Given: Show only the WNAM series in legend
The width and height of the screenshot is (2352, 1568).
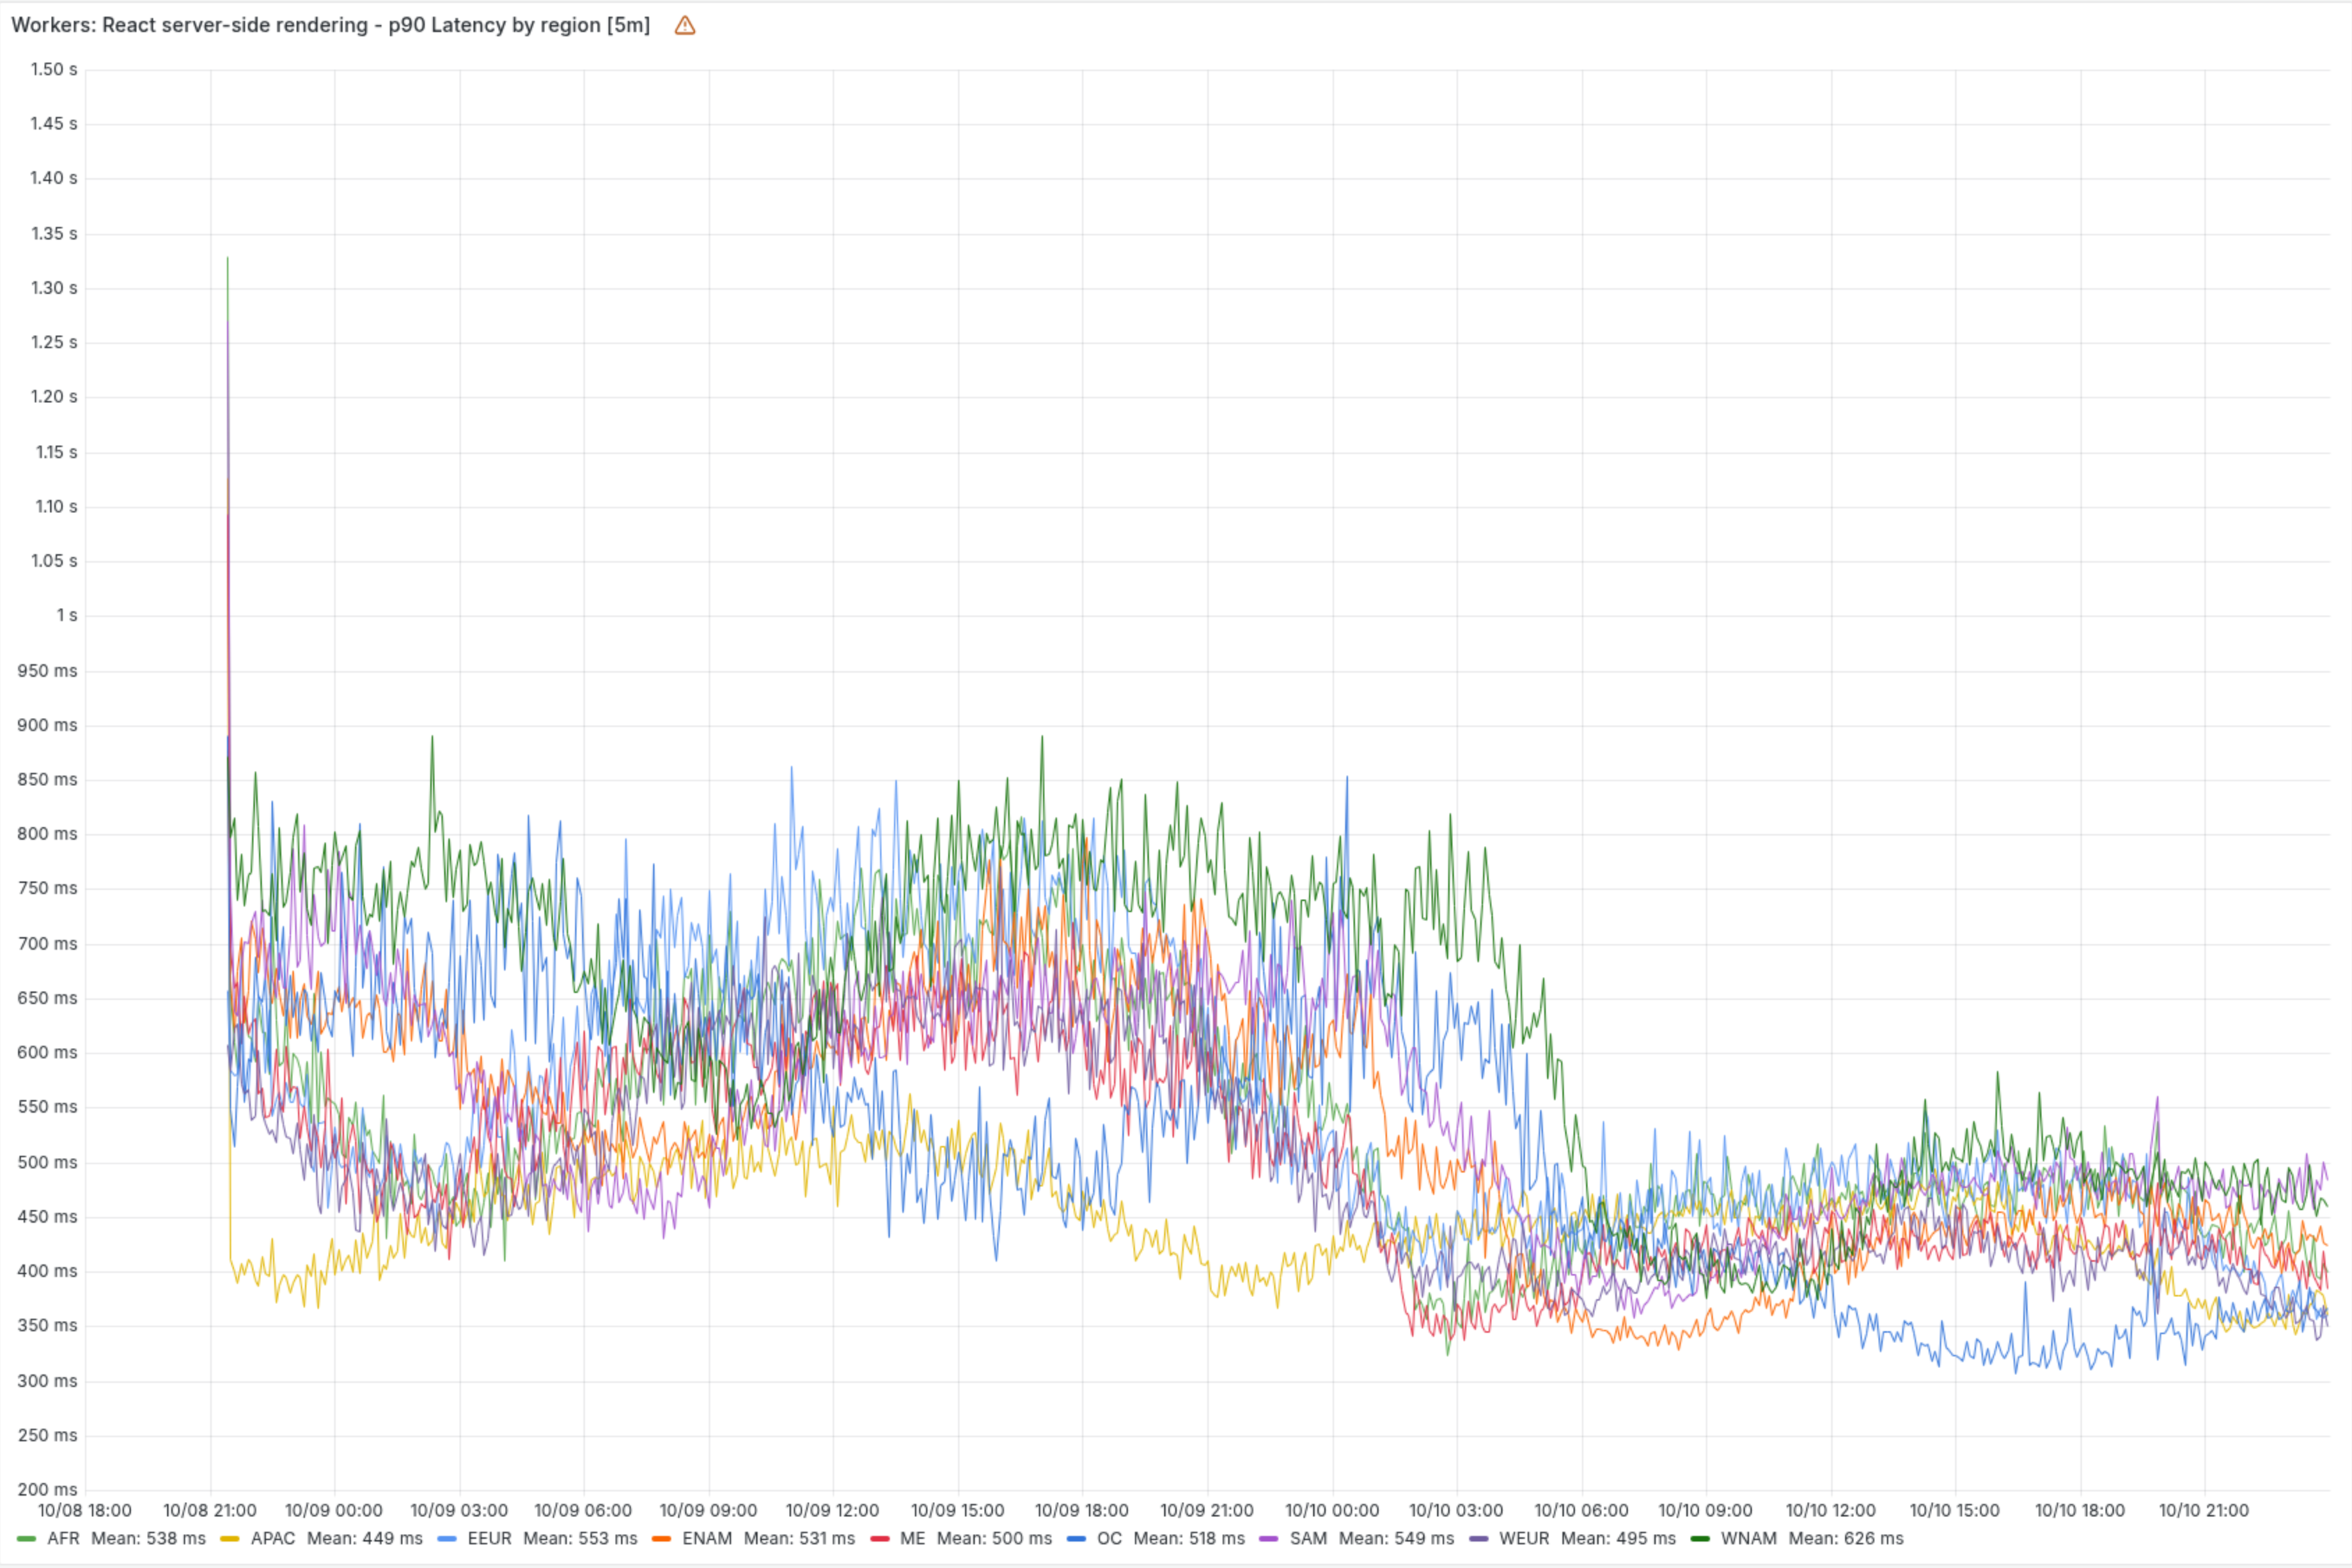Looking at the screenshot, I should 1748,1538.
